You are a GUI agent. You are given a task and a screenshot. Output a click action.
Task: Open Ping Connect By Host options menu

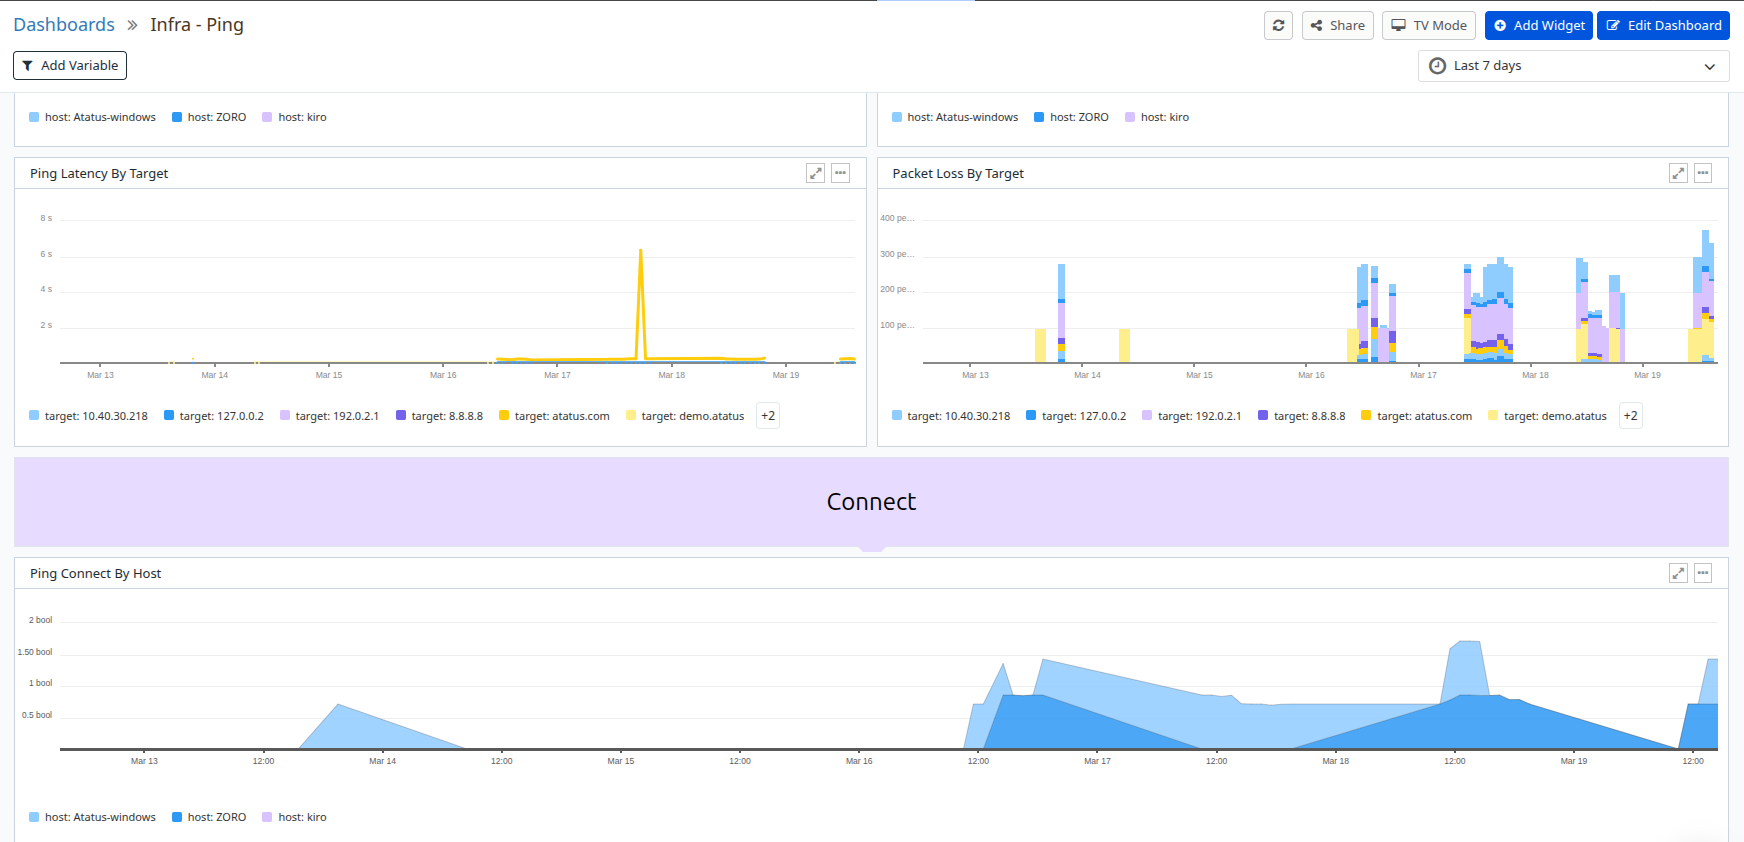pyautogui.click(x=1703, y=573)
